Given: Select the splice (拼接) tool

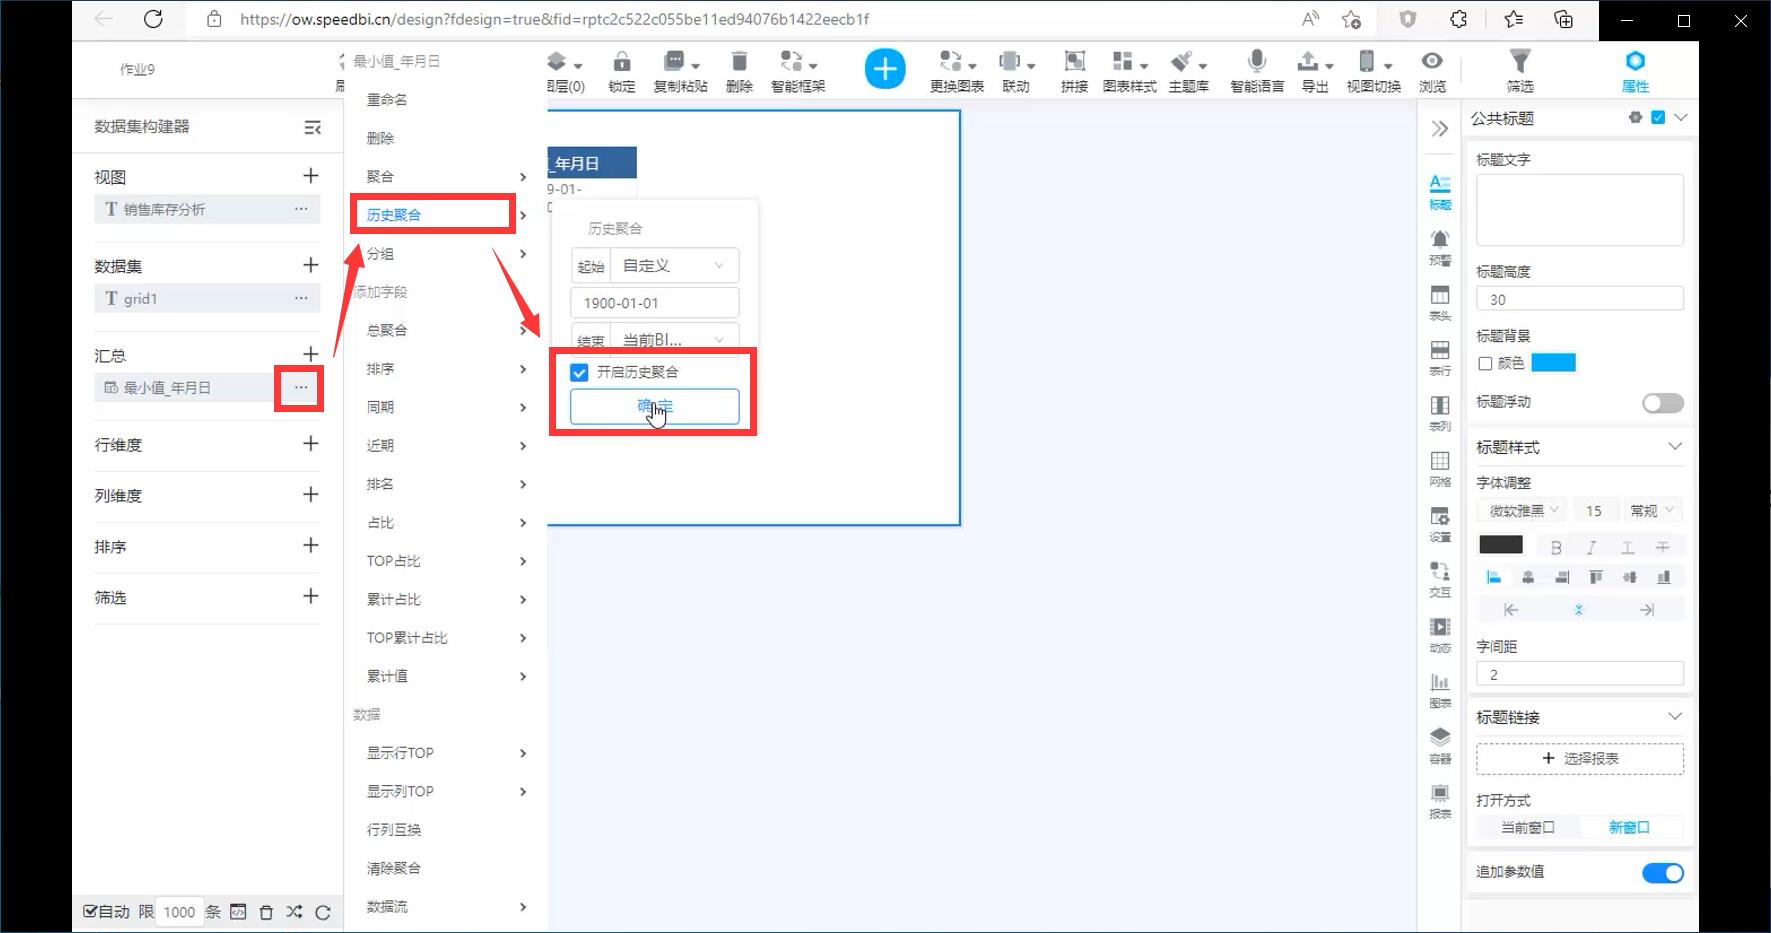Looking at the screenshot, I should pyautogui.click(x=1074, y=70).
